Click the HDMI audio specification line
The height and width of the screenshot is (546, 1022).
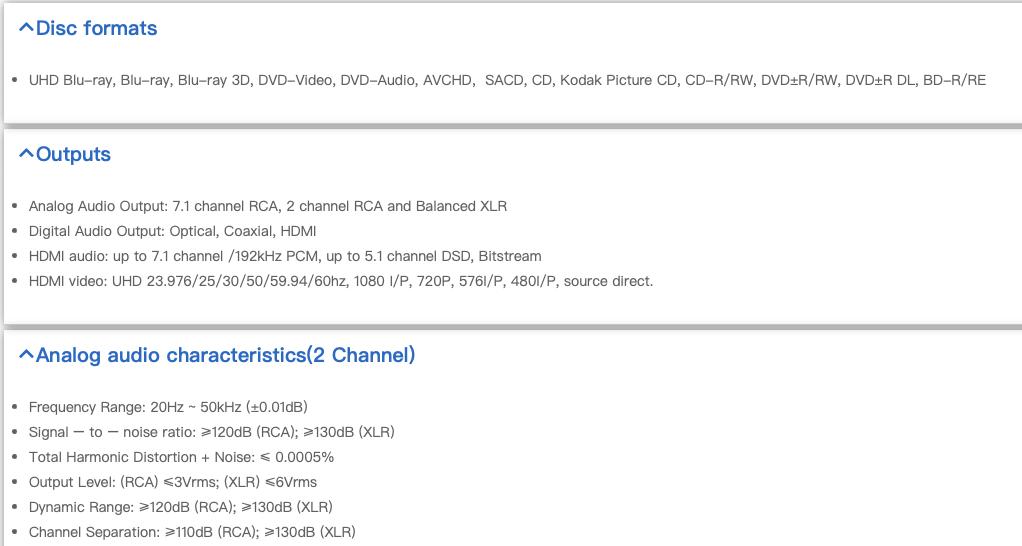pyautogui.click(x=285, y=256)
